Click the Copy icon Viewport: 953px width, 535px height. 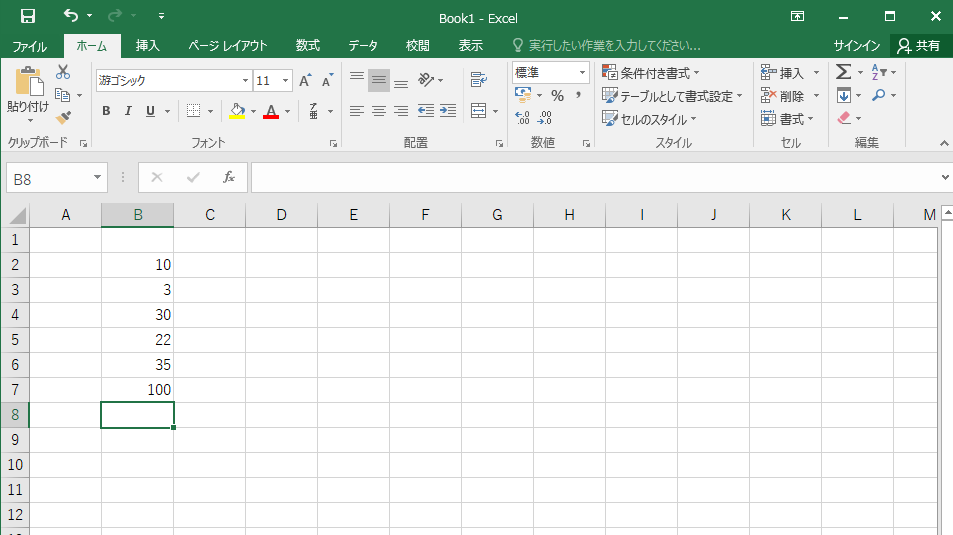click(x=62, y=95)
